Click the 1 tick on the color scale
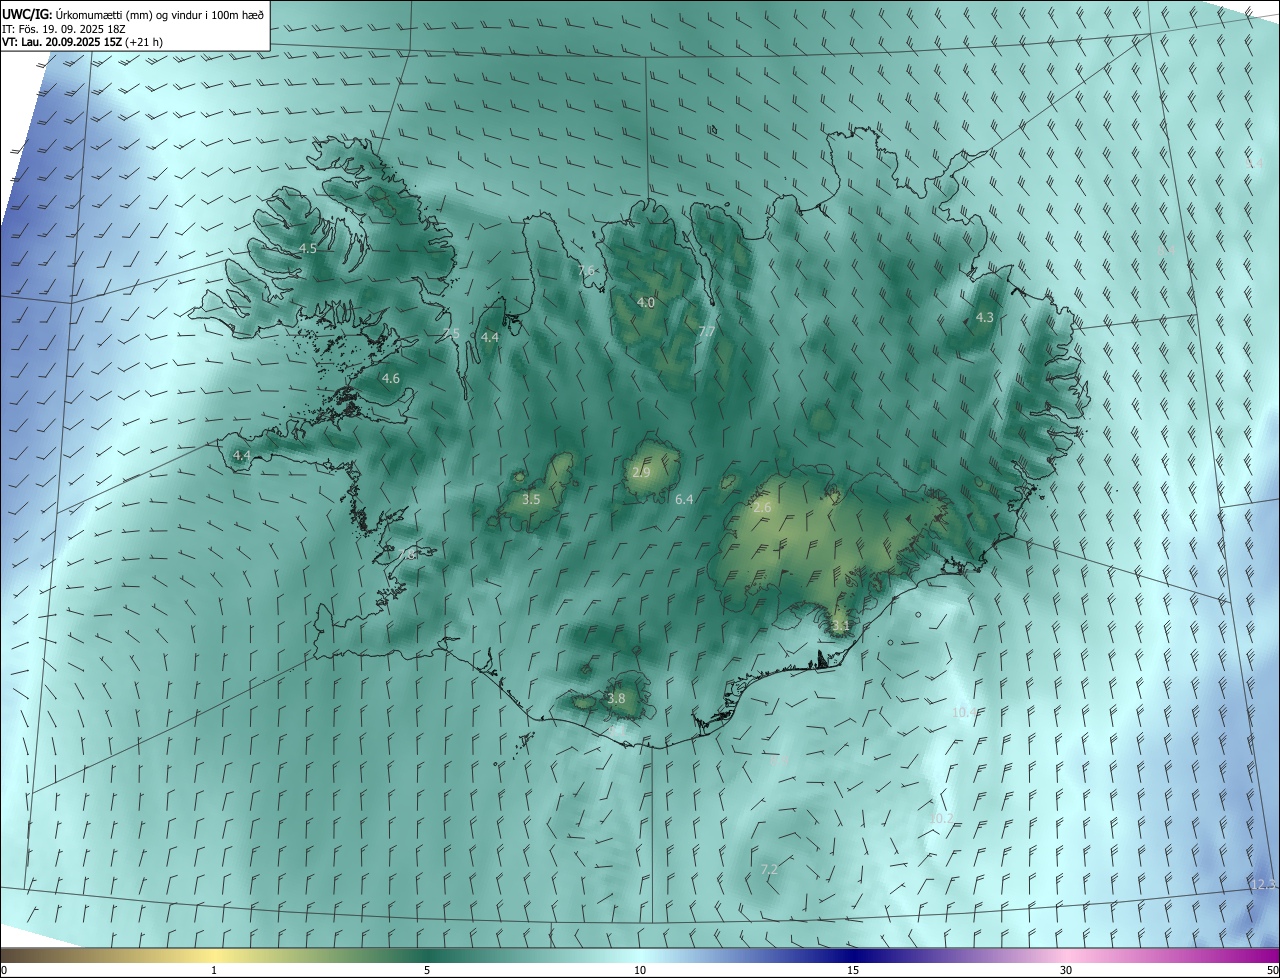The height and width of the screenshot is (978, 1280). (214, 970)
